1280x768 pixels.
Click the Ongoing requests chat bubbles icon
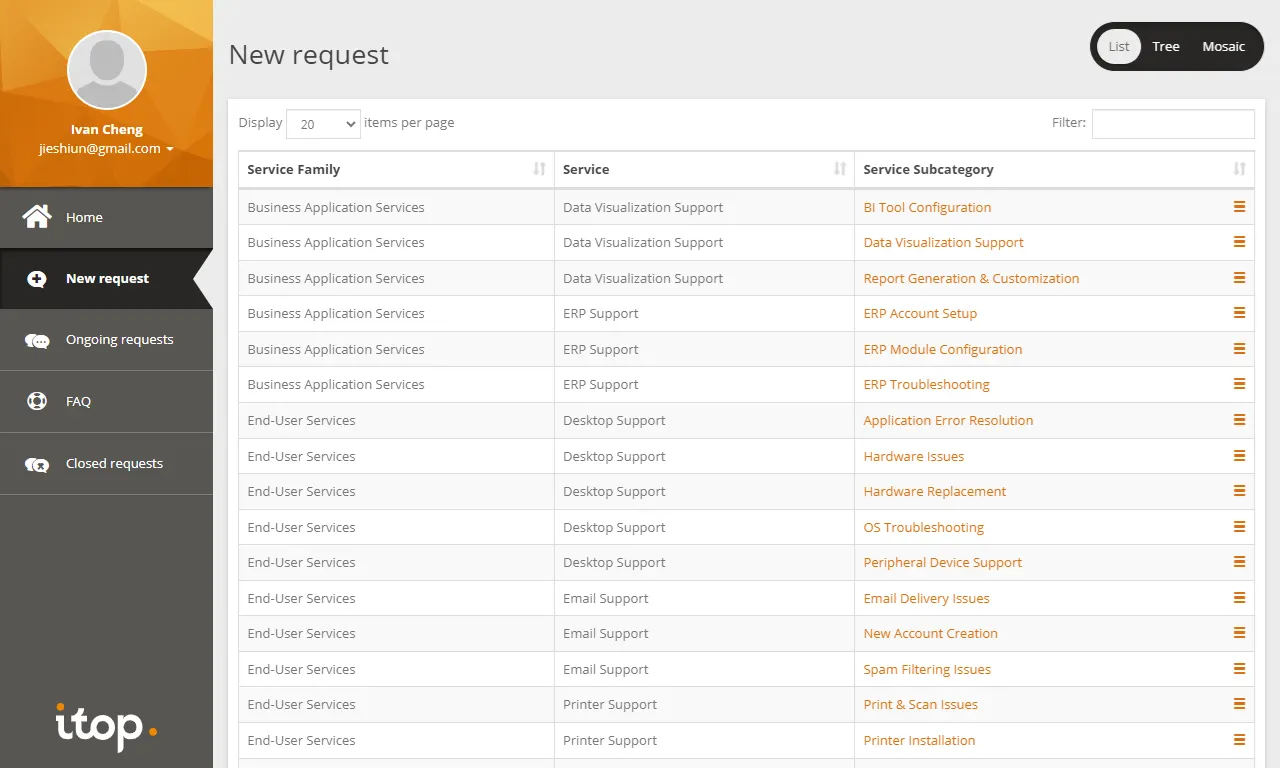[x=37, y=341]
